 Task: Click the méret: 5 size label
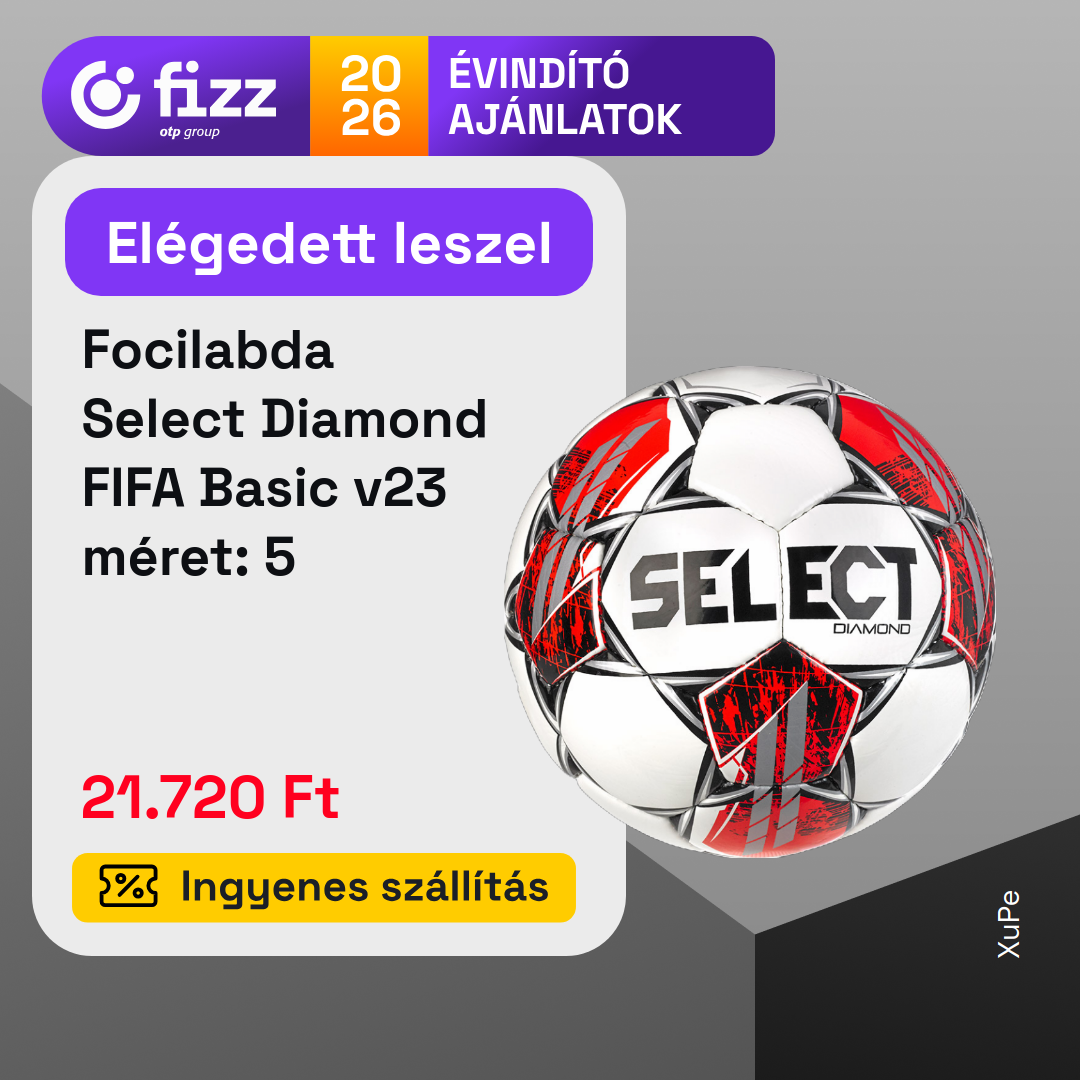(189, 557)
